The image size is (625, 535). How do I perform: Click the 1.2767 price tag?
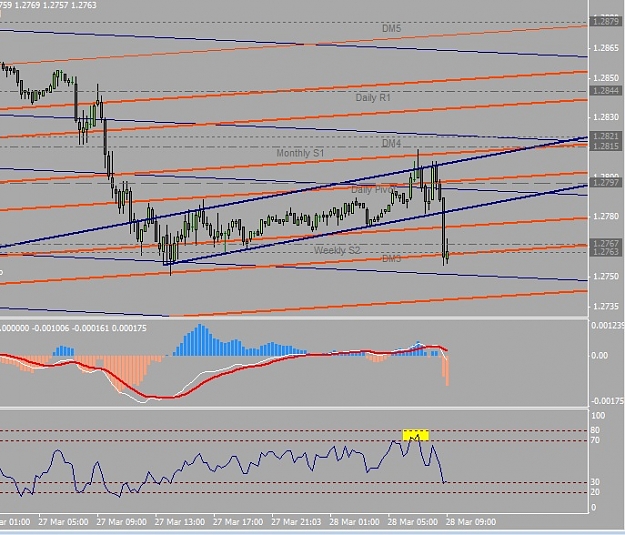(x=605, y=243)
